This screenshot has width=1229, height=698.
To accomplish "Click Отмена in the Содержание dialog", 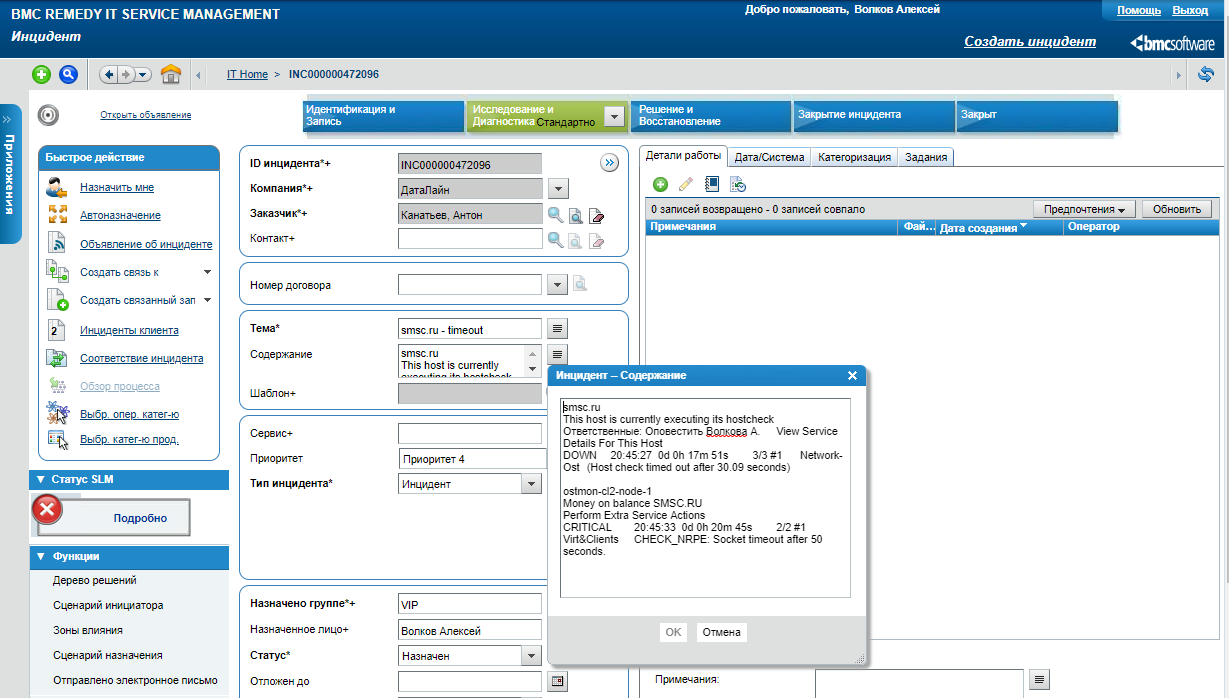I will [721, 632].
